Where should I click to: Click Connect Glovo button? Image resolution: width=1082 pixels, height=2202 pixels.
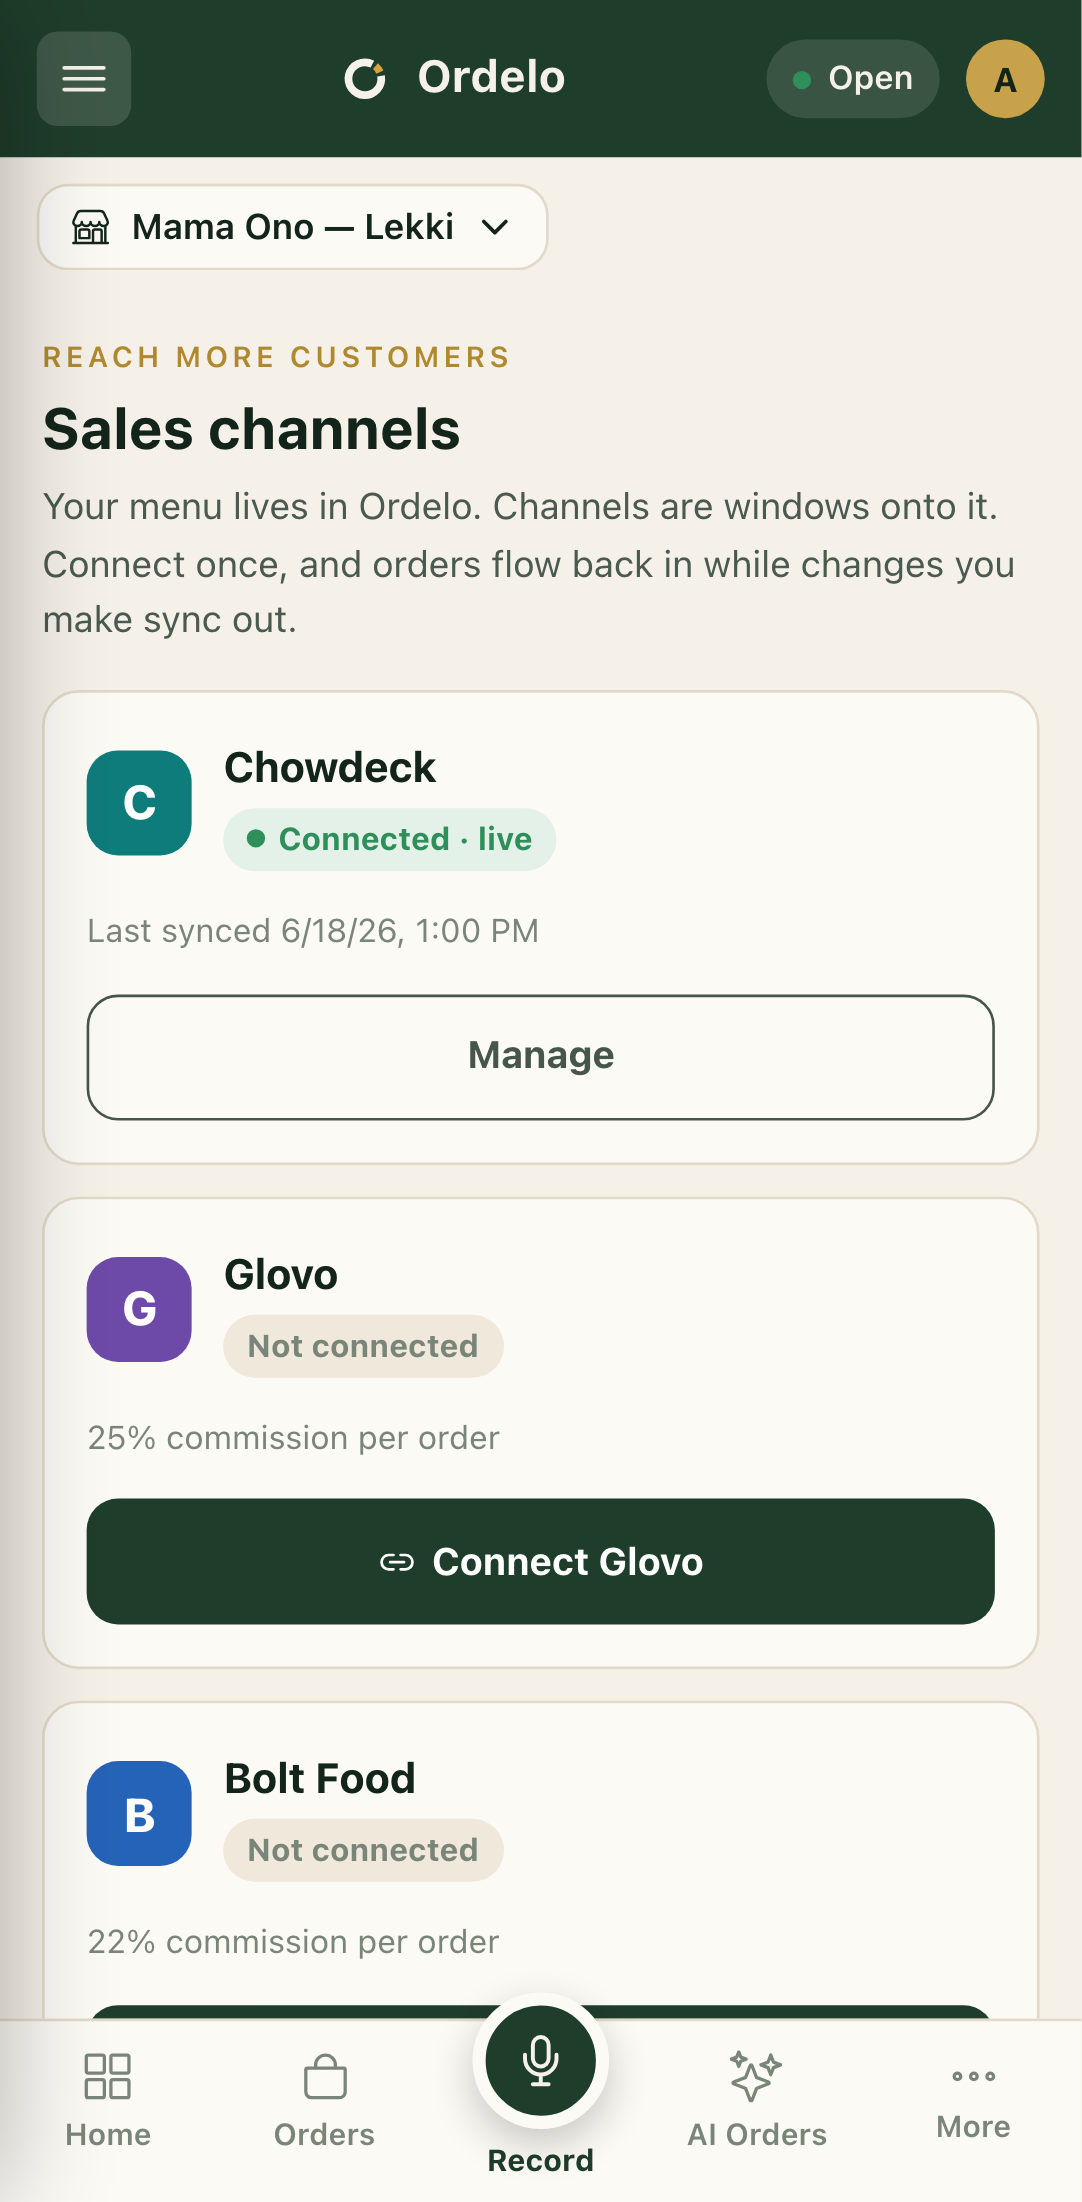[541, 1561]
